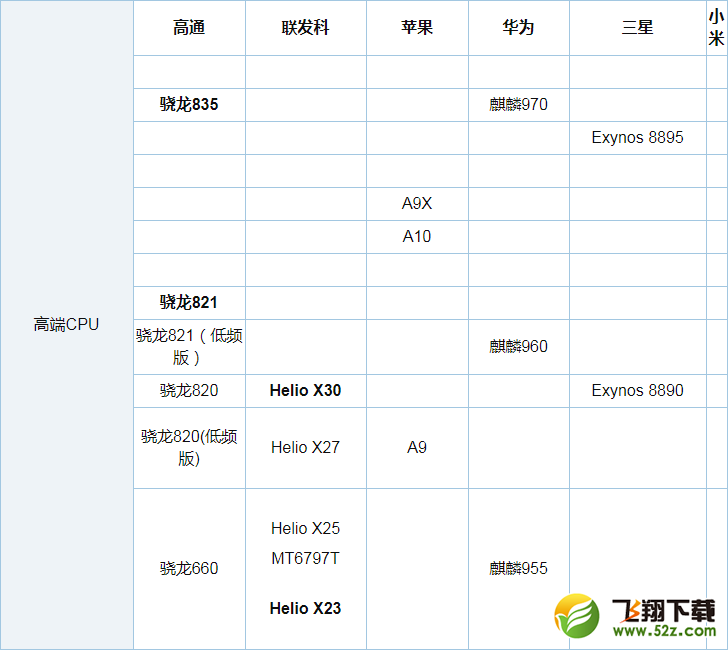Viewport: 728px width, 650px height.
Task: Click the 高通 column header
Action: 189,28
